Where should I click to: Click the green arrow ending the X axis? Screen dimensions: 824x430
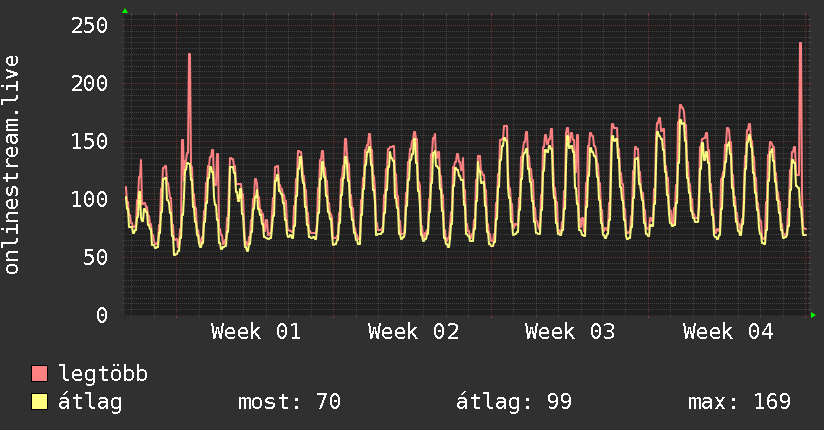click(814, 315)
